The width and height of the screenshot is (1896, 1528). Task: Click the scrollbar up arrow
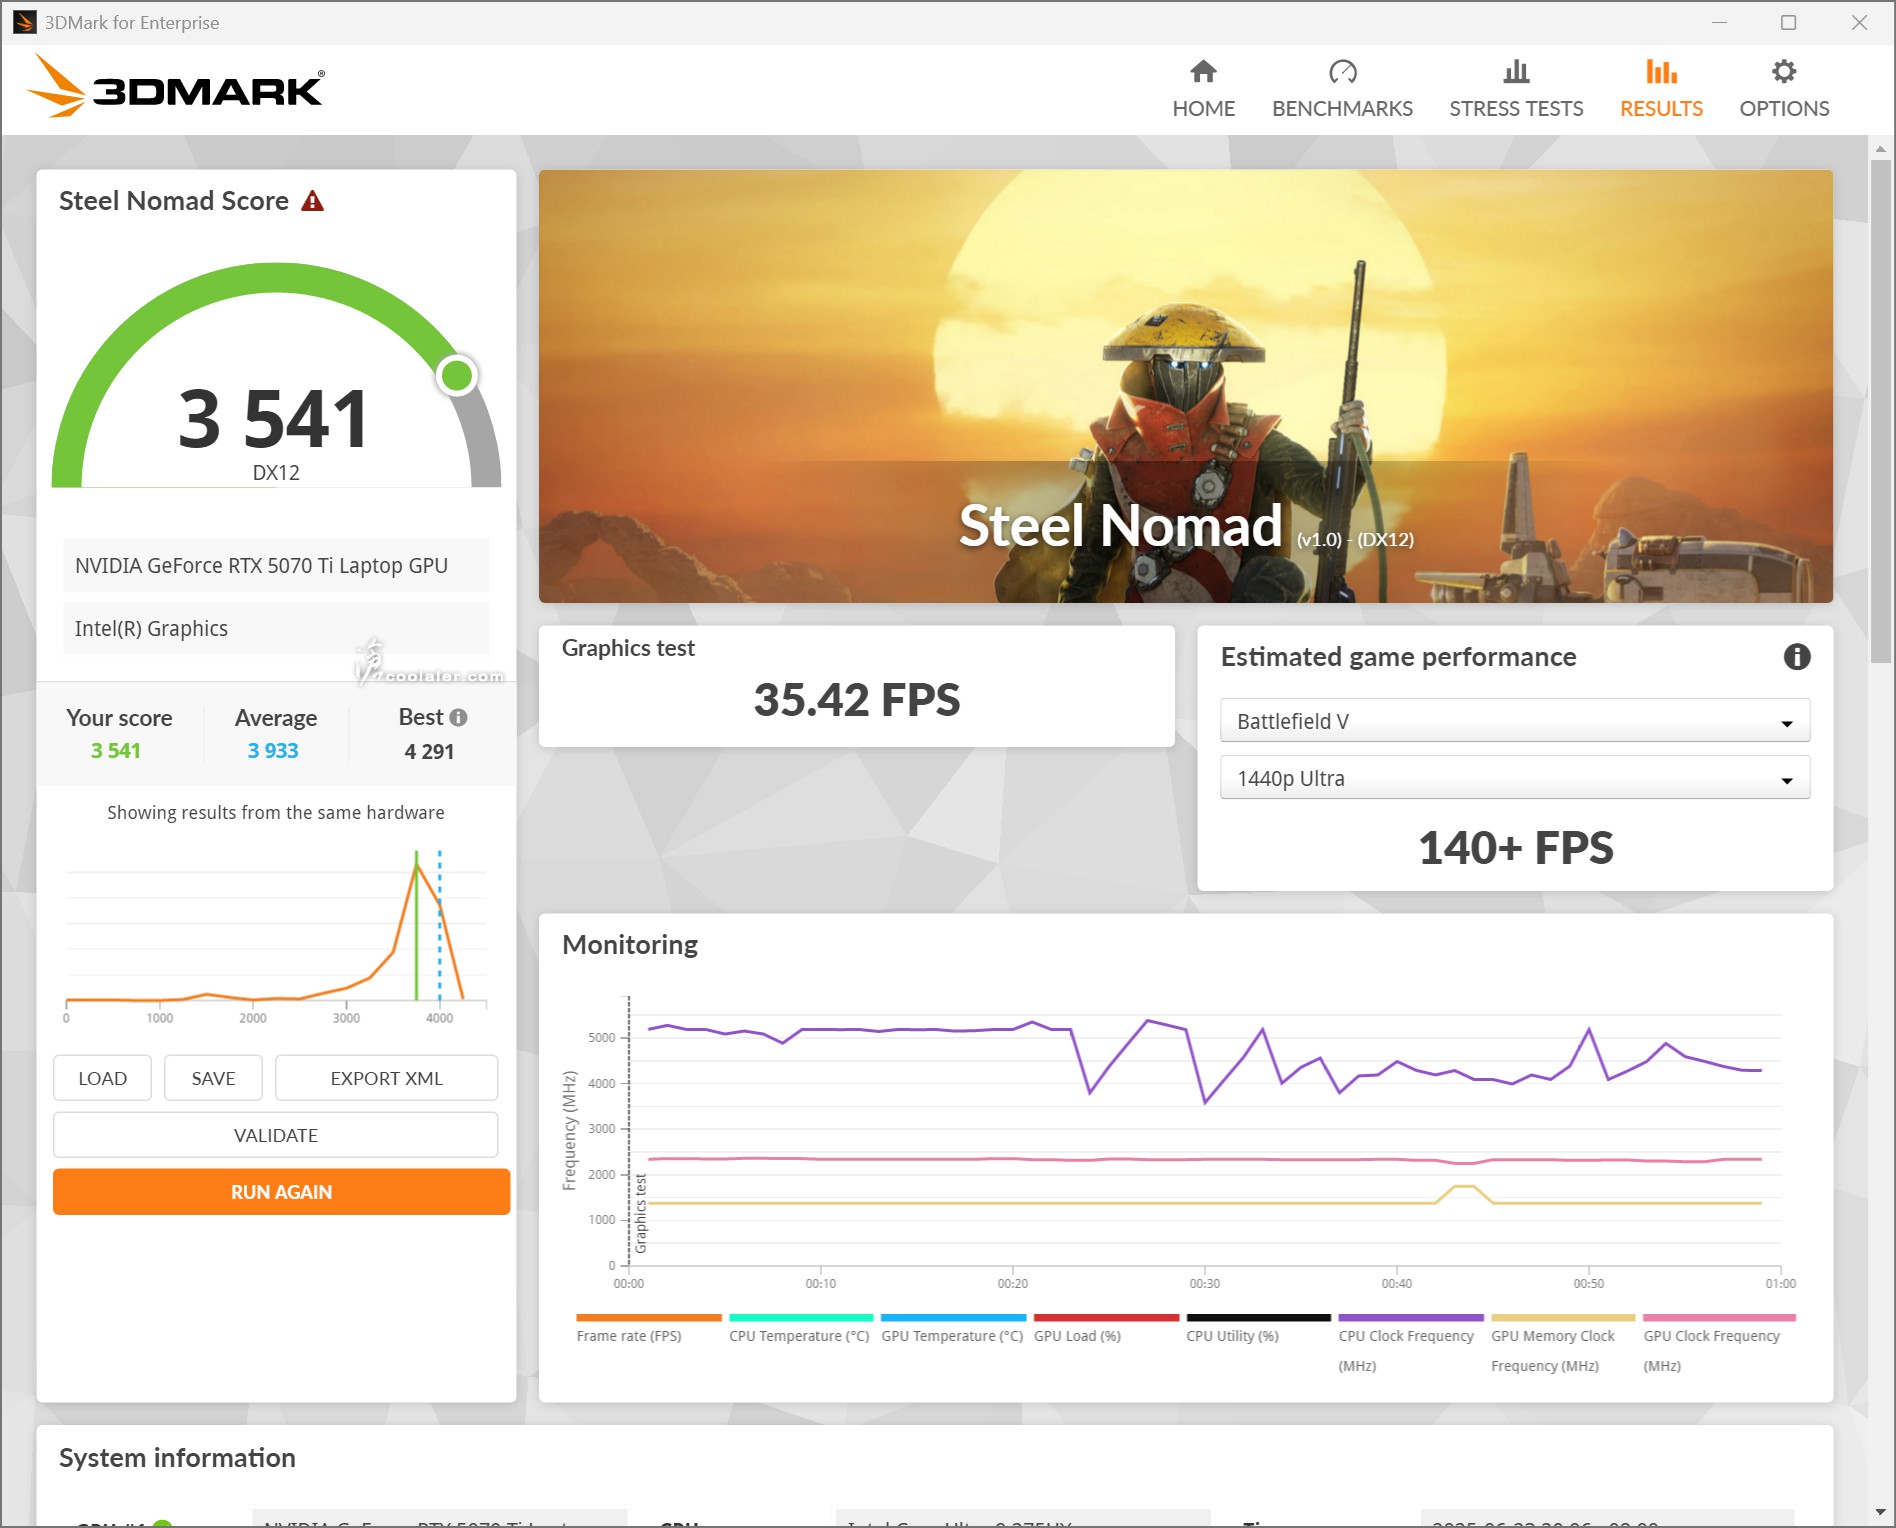pyautogui.click(x=1880, y=149)
